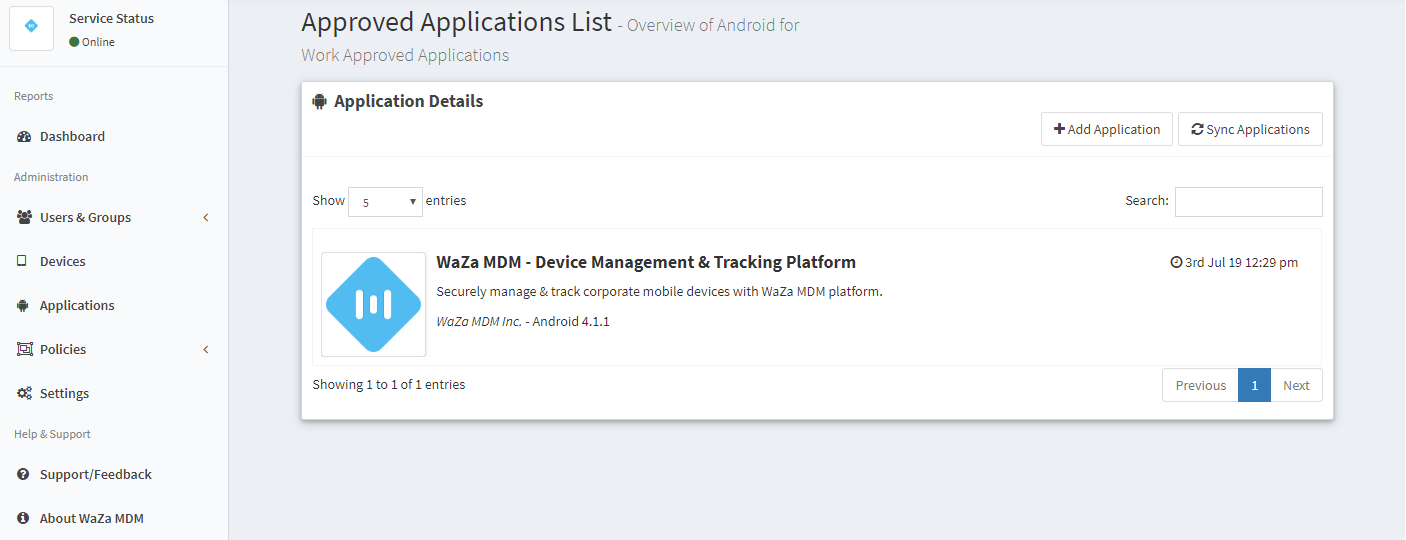This screenshot has height=540, width=1406.
Task: Click the plus icon in the Add Application button
Action: pos(1060,129)
